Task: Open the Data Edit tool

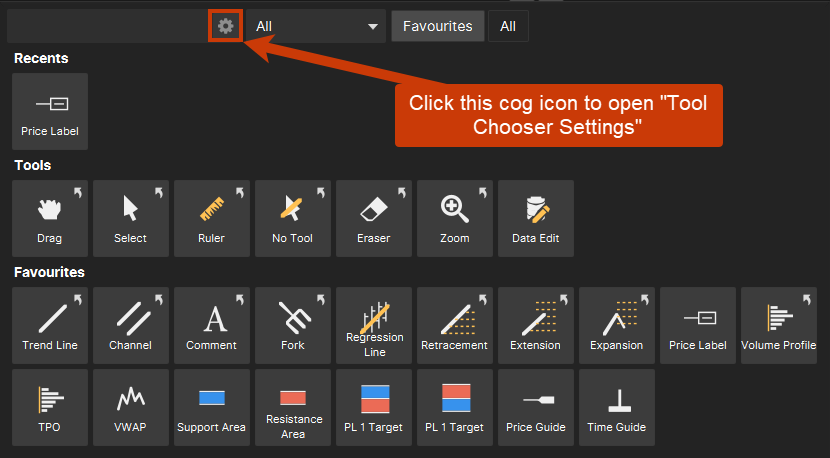Action: coord(535,218)
